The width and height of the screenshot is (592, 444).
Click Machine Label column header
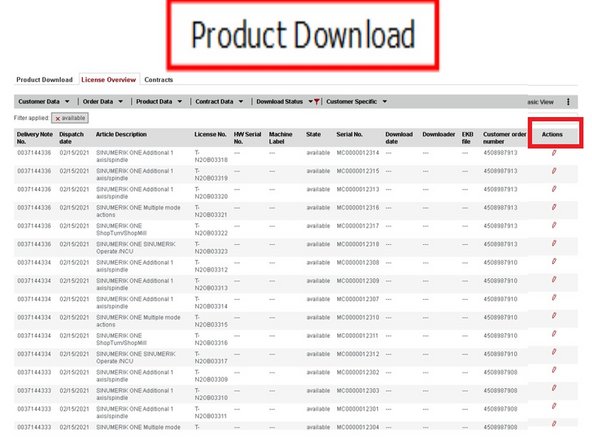tap(281, 138)
